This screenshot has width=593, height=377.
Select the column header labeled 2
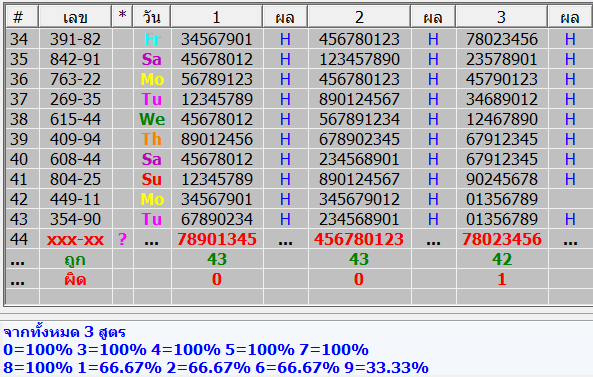[359, 17]
